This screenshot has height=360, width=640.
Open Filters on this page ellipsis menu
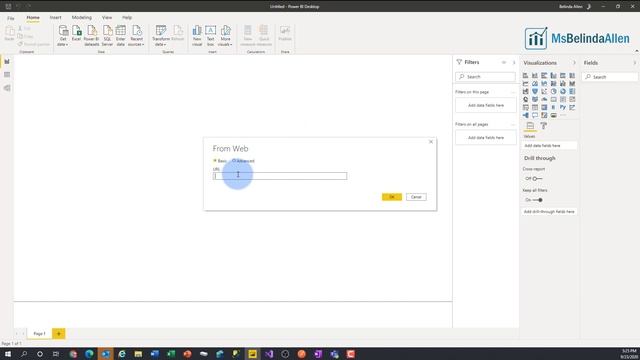pos(513,92)
